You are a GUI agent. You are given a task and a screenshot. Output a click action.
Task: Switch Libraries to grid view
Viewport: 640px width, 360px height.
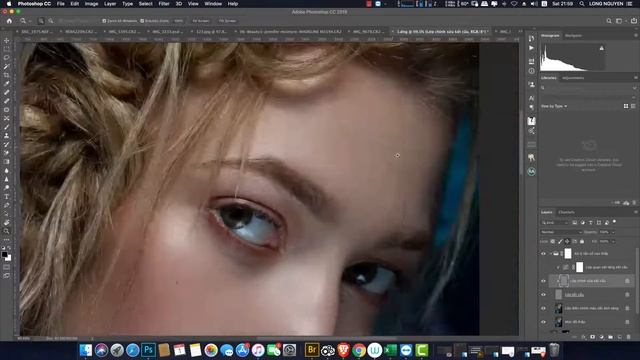tap(626, 106)
